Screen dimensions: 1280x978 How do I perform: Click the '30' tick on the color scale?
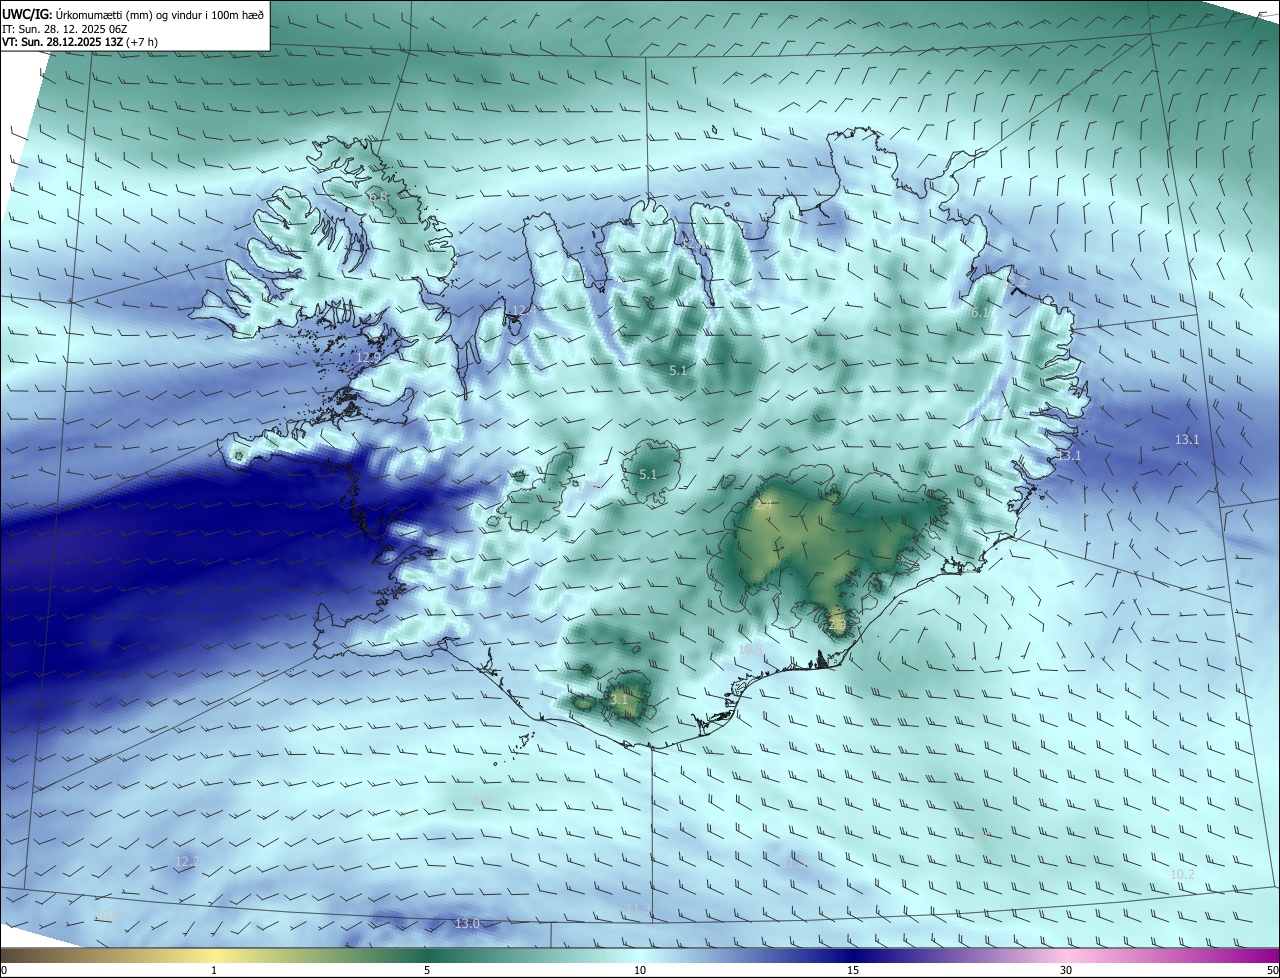coord(1066,970)
